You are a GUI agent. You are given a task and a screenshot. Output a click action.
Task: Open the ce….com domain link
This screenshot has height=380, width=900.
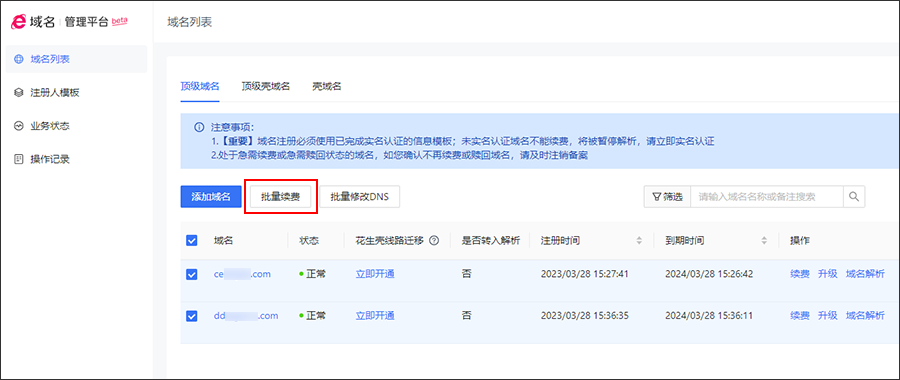click(242, 274)
